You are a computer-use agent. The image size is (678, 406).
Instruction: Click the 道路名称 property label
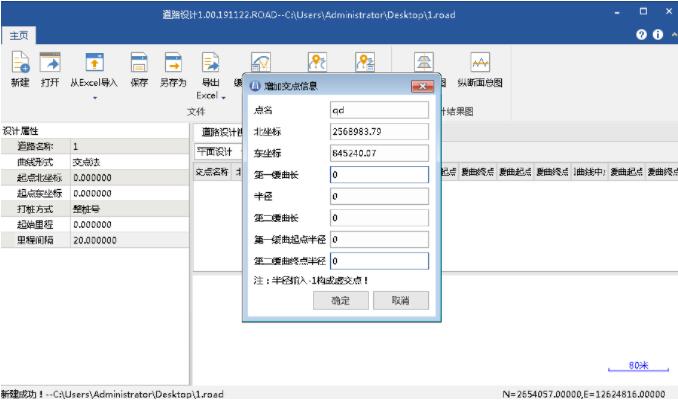pyautogui.click(x=35, y=147)
